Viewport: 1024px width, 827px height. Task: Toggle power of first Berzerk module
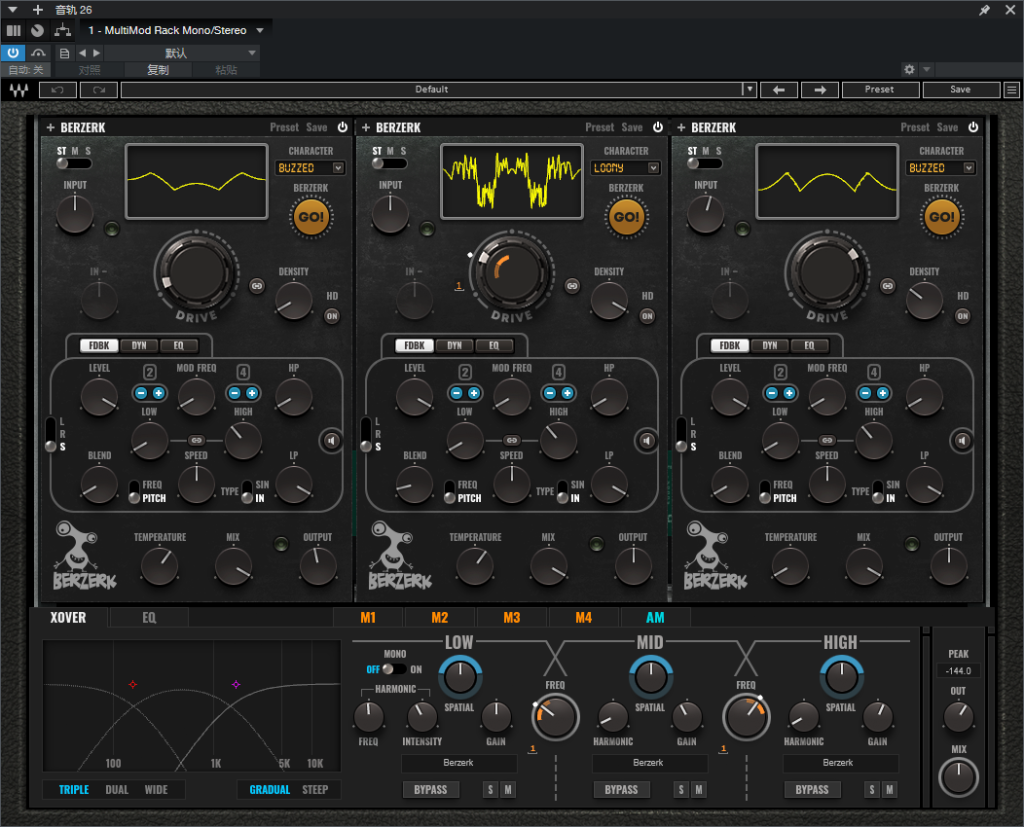tap(342, 127)
